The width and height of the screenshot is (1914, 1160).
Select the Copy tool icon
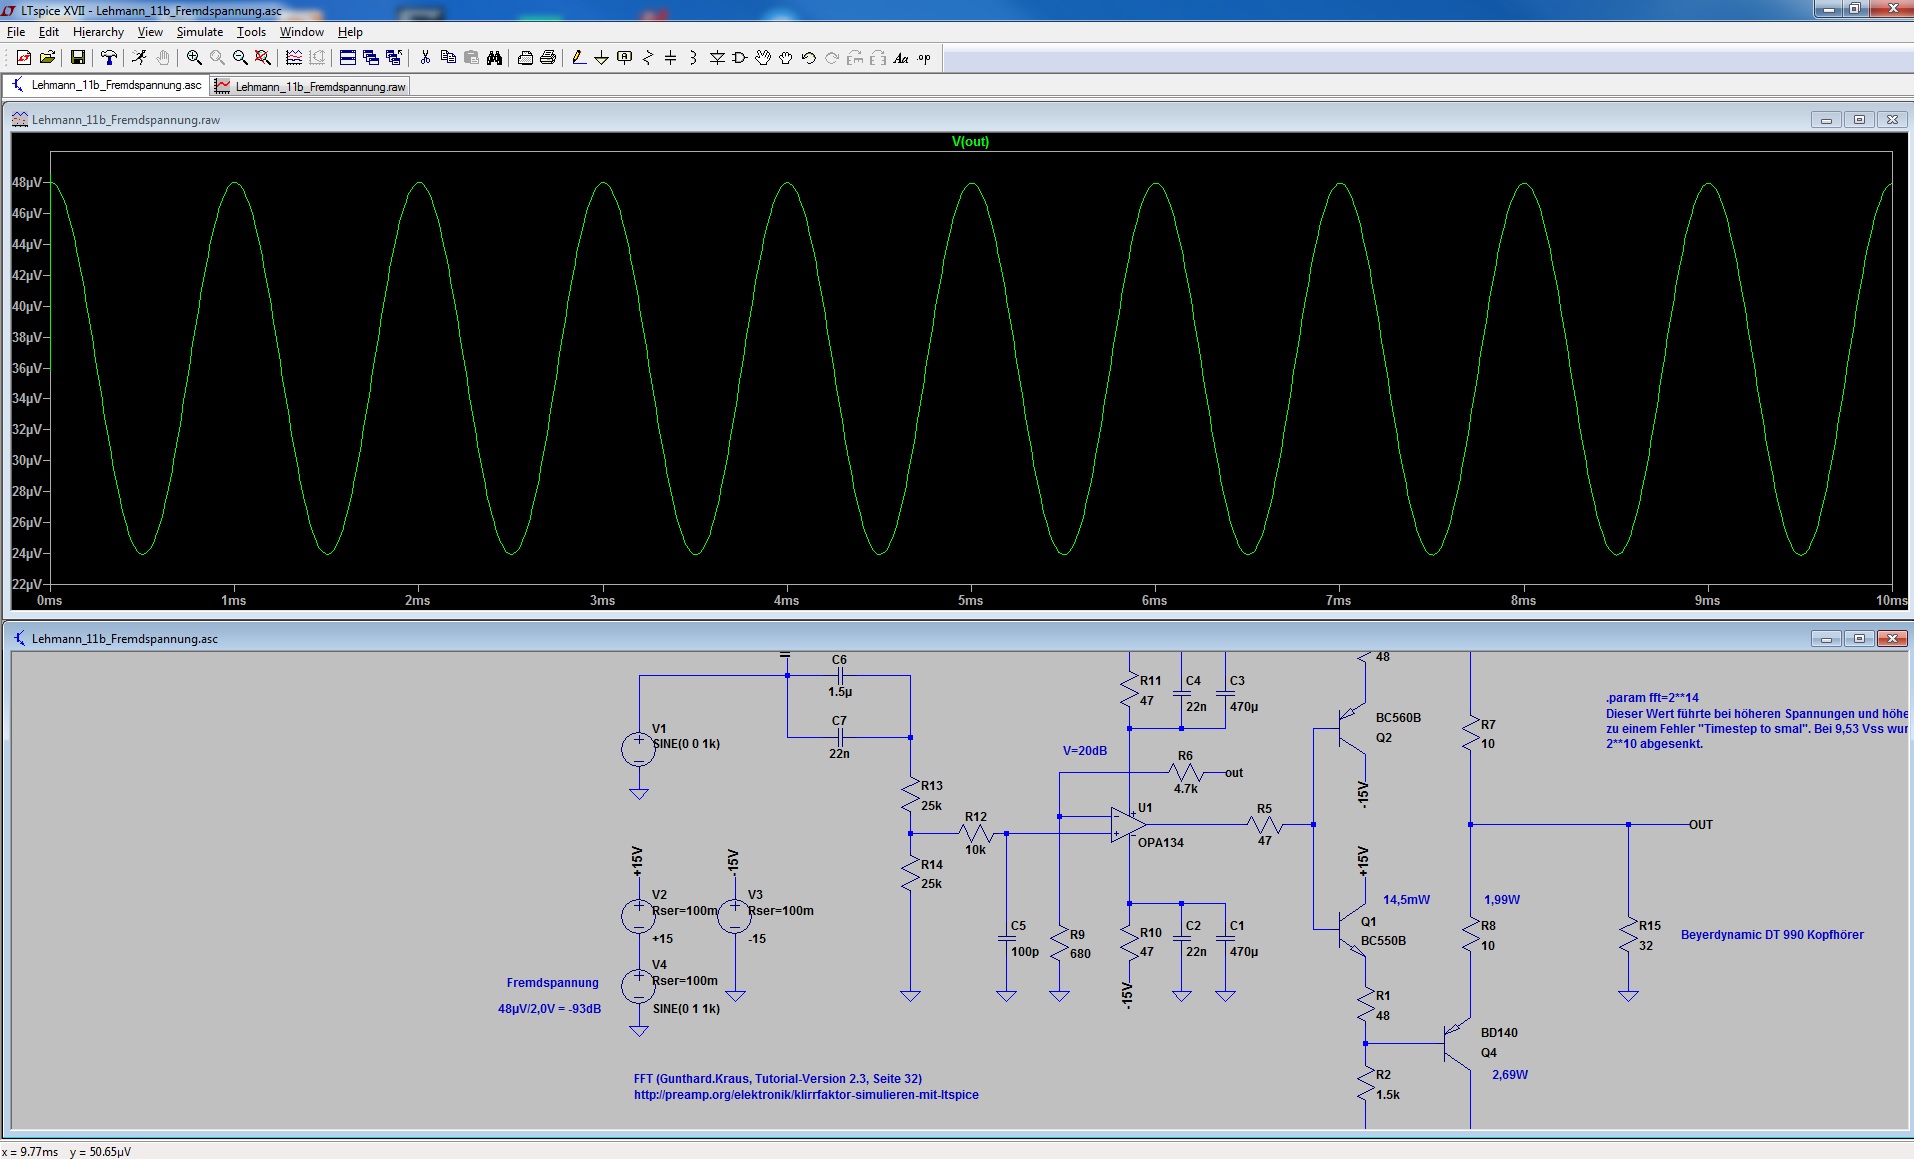click(x=448, y=58)
